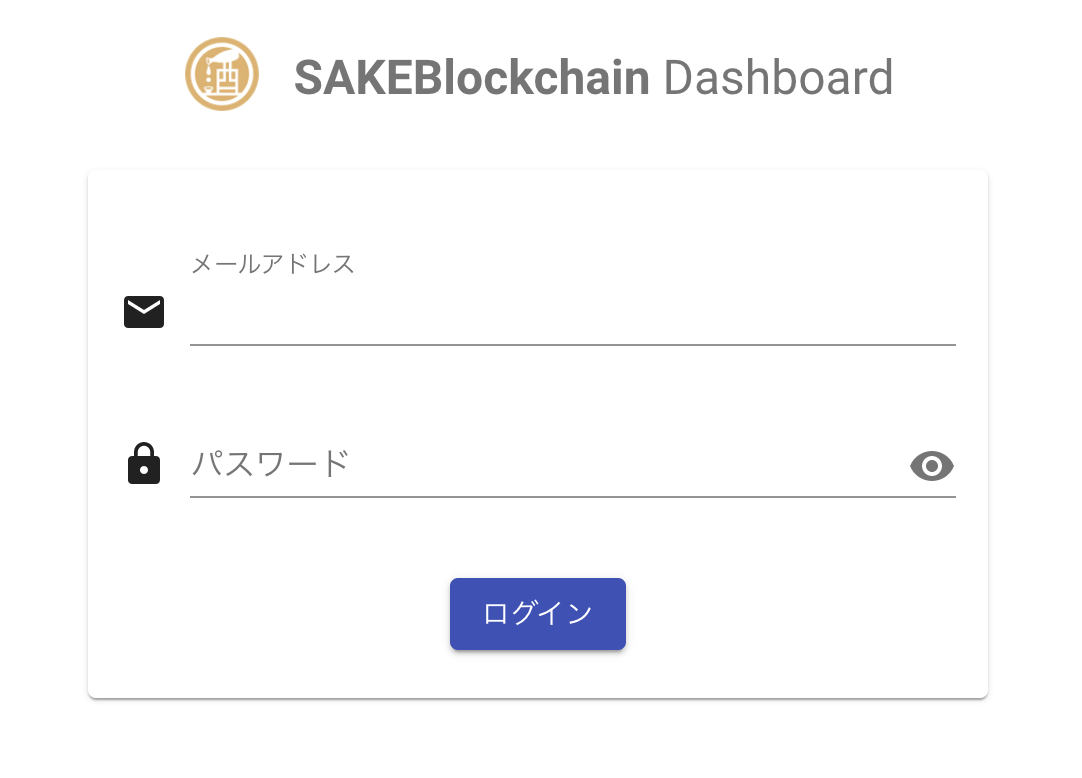Click the Dashboard word in the header
Screen dimensions: 1082x778
pos(778,78)
